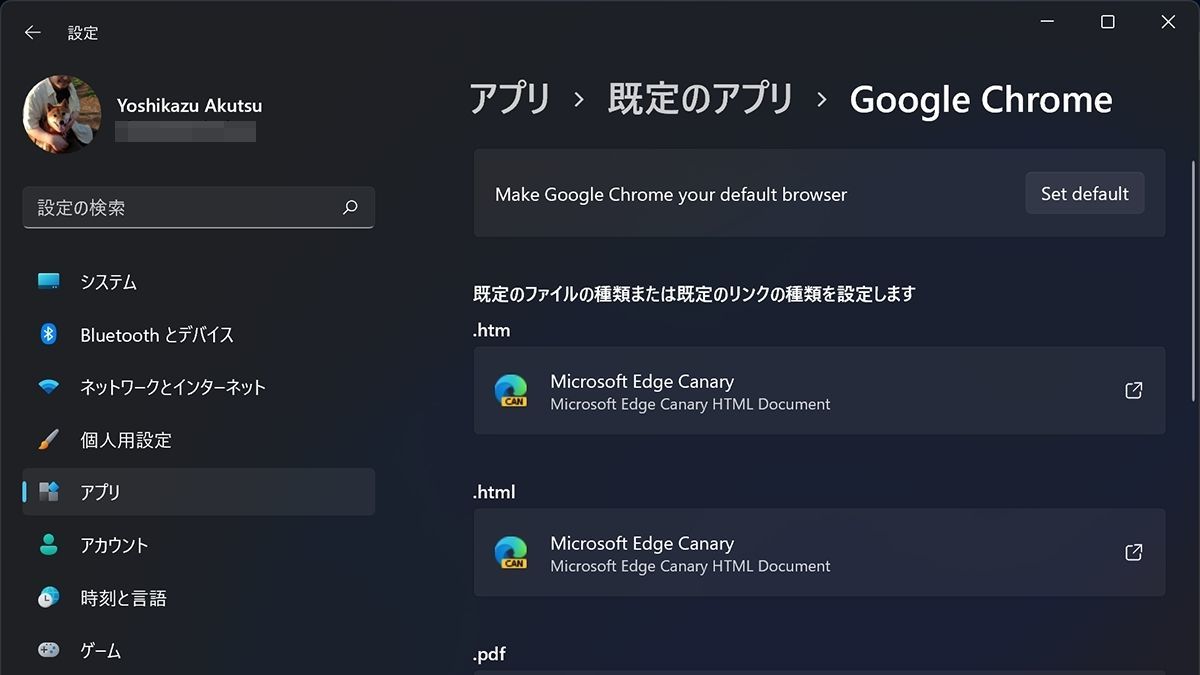Click the search magnifier icon
The height and width of the screenshot is (675, 1200).
tap(350, 208)
